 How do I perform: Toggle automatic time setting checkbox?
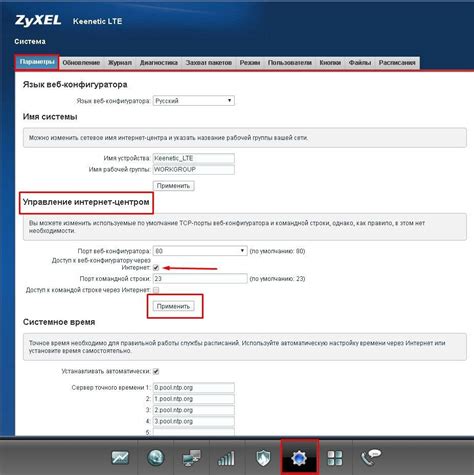[x=156, y=371]
